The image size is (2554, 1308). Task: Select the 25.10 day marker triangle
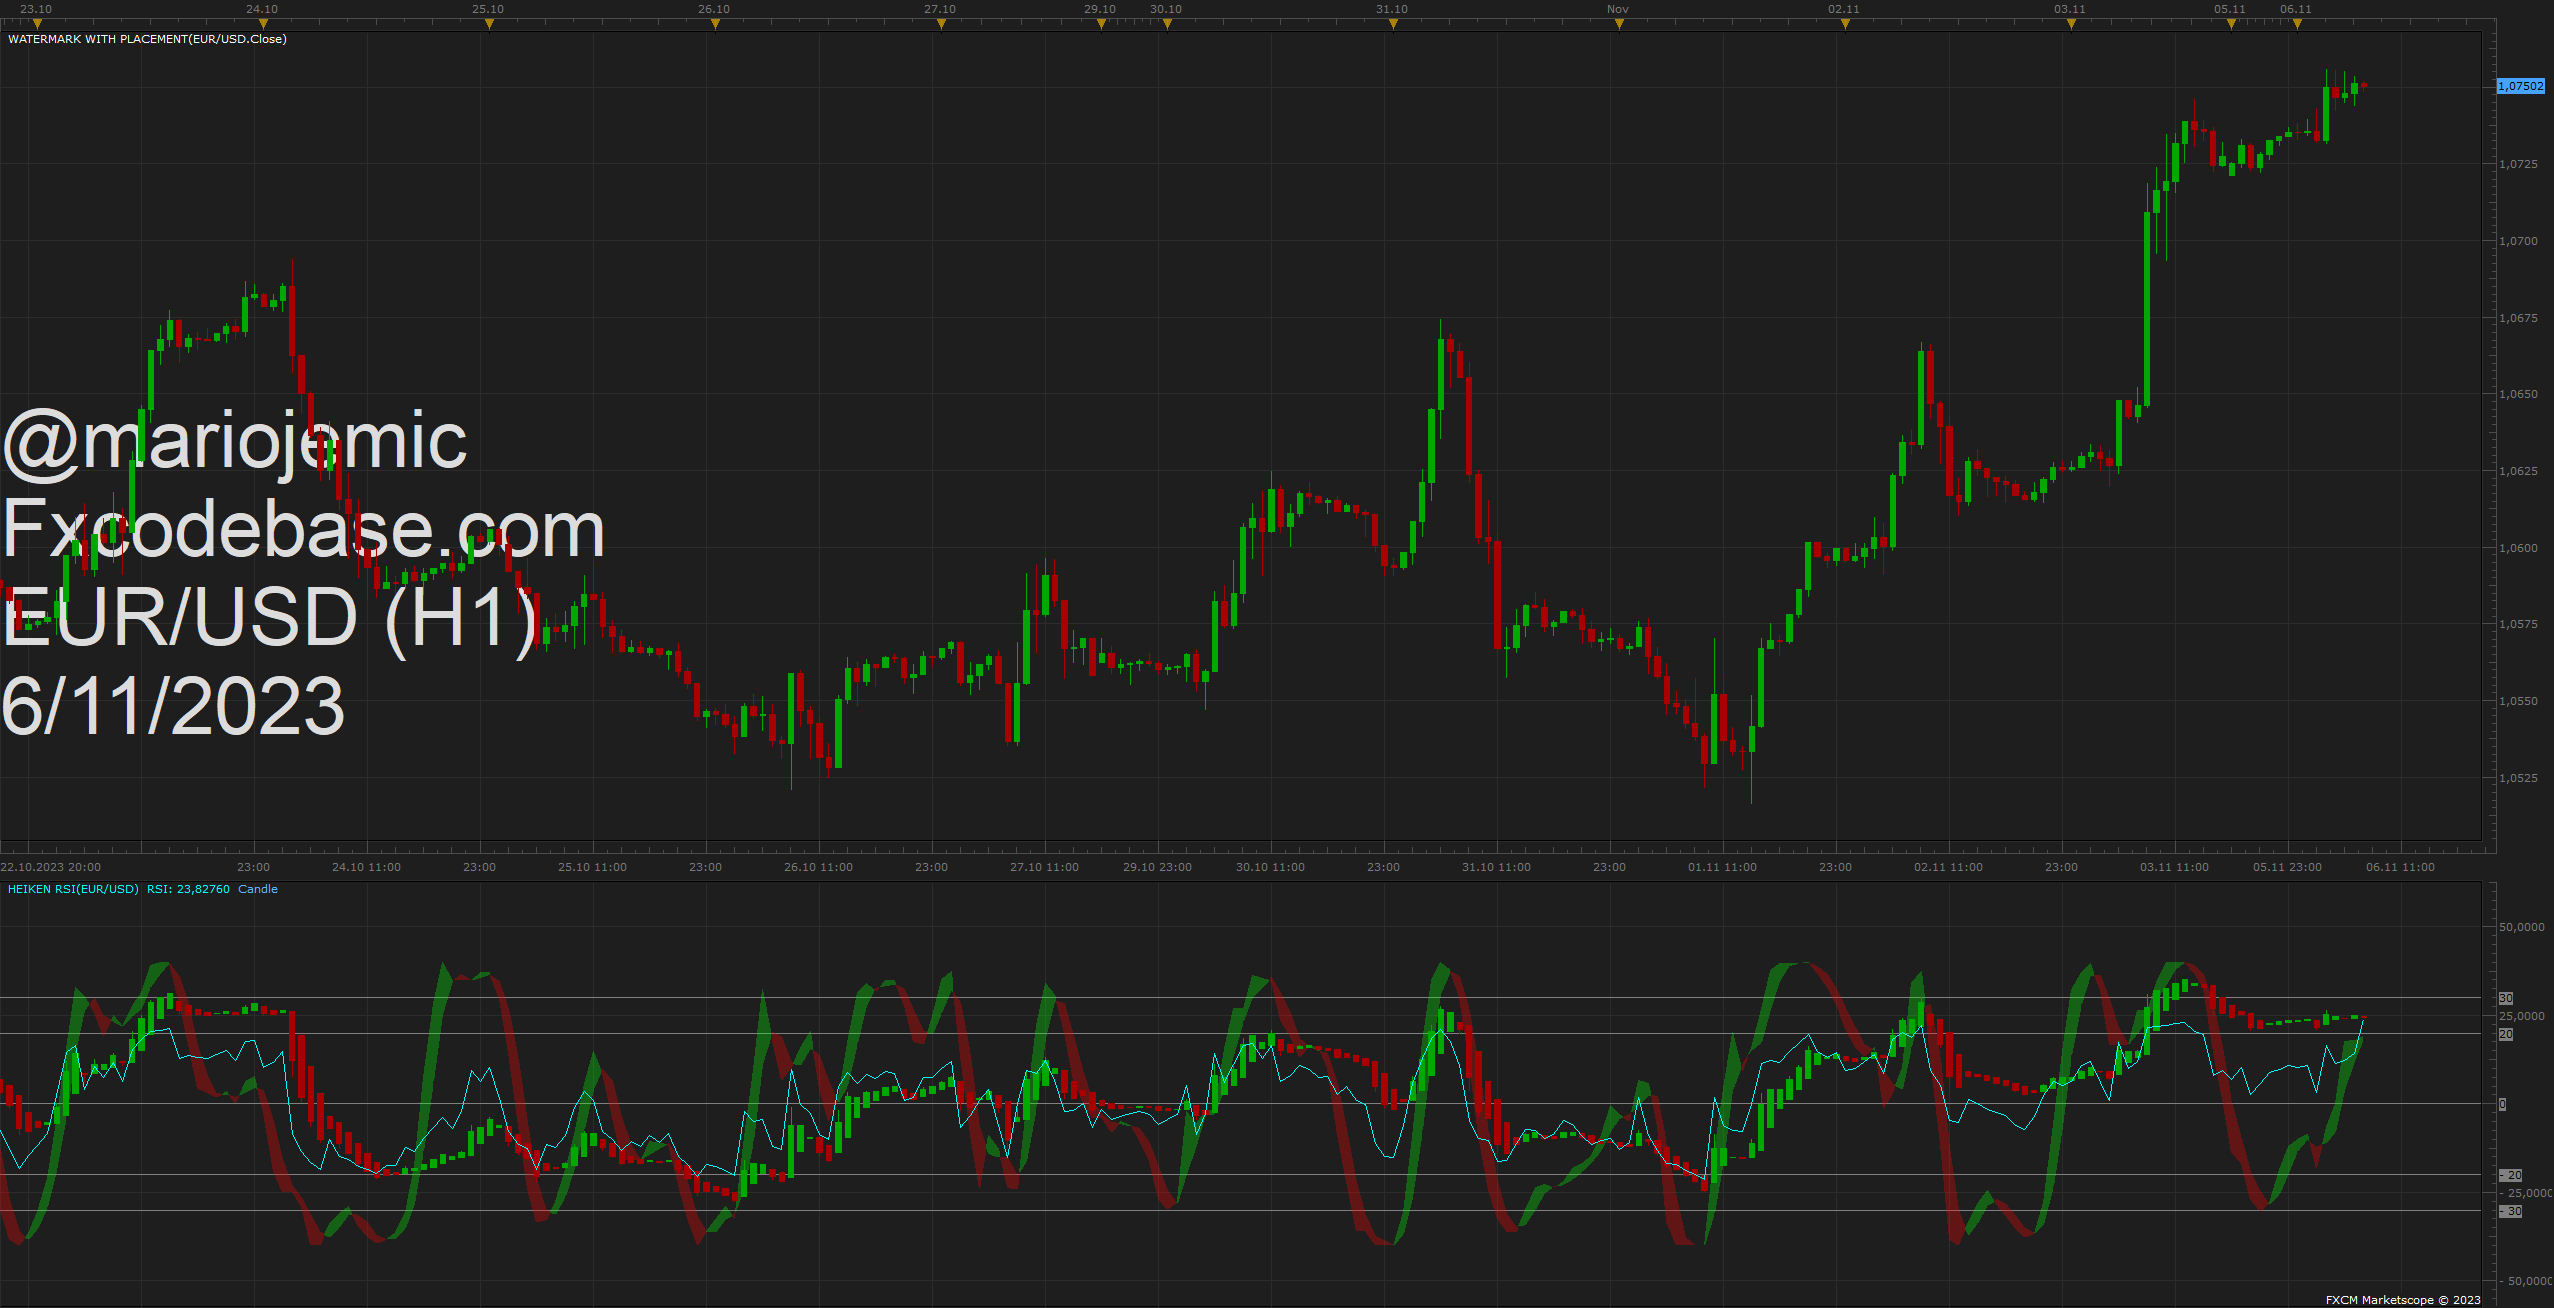tap(489, 24)
